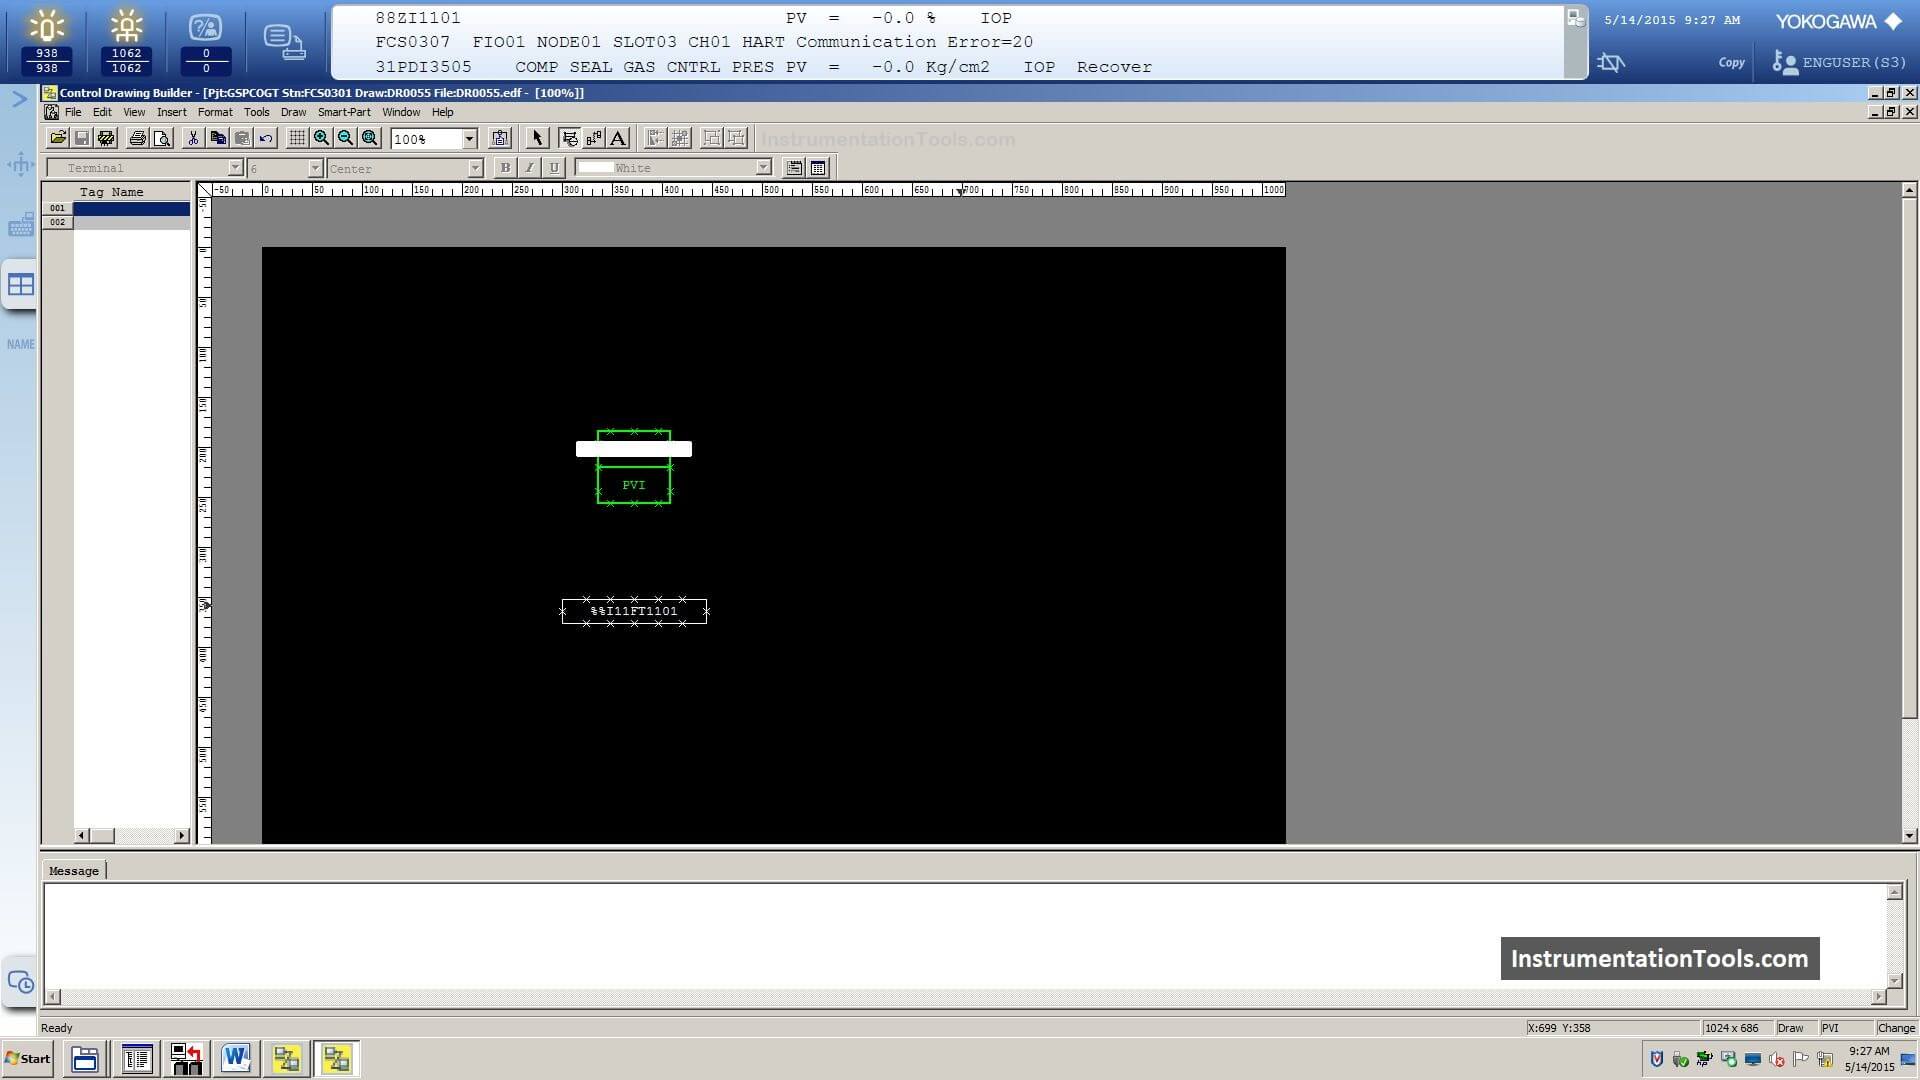Toggle Underline formatting

pyautogui.click(x=554, y=168)
